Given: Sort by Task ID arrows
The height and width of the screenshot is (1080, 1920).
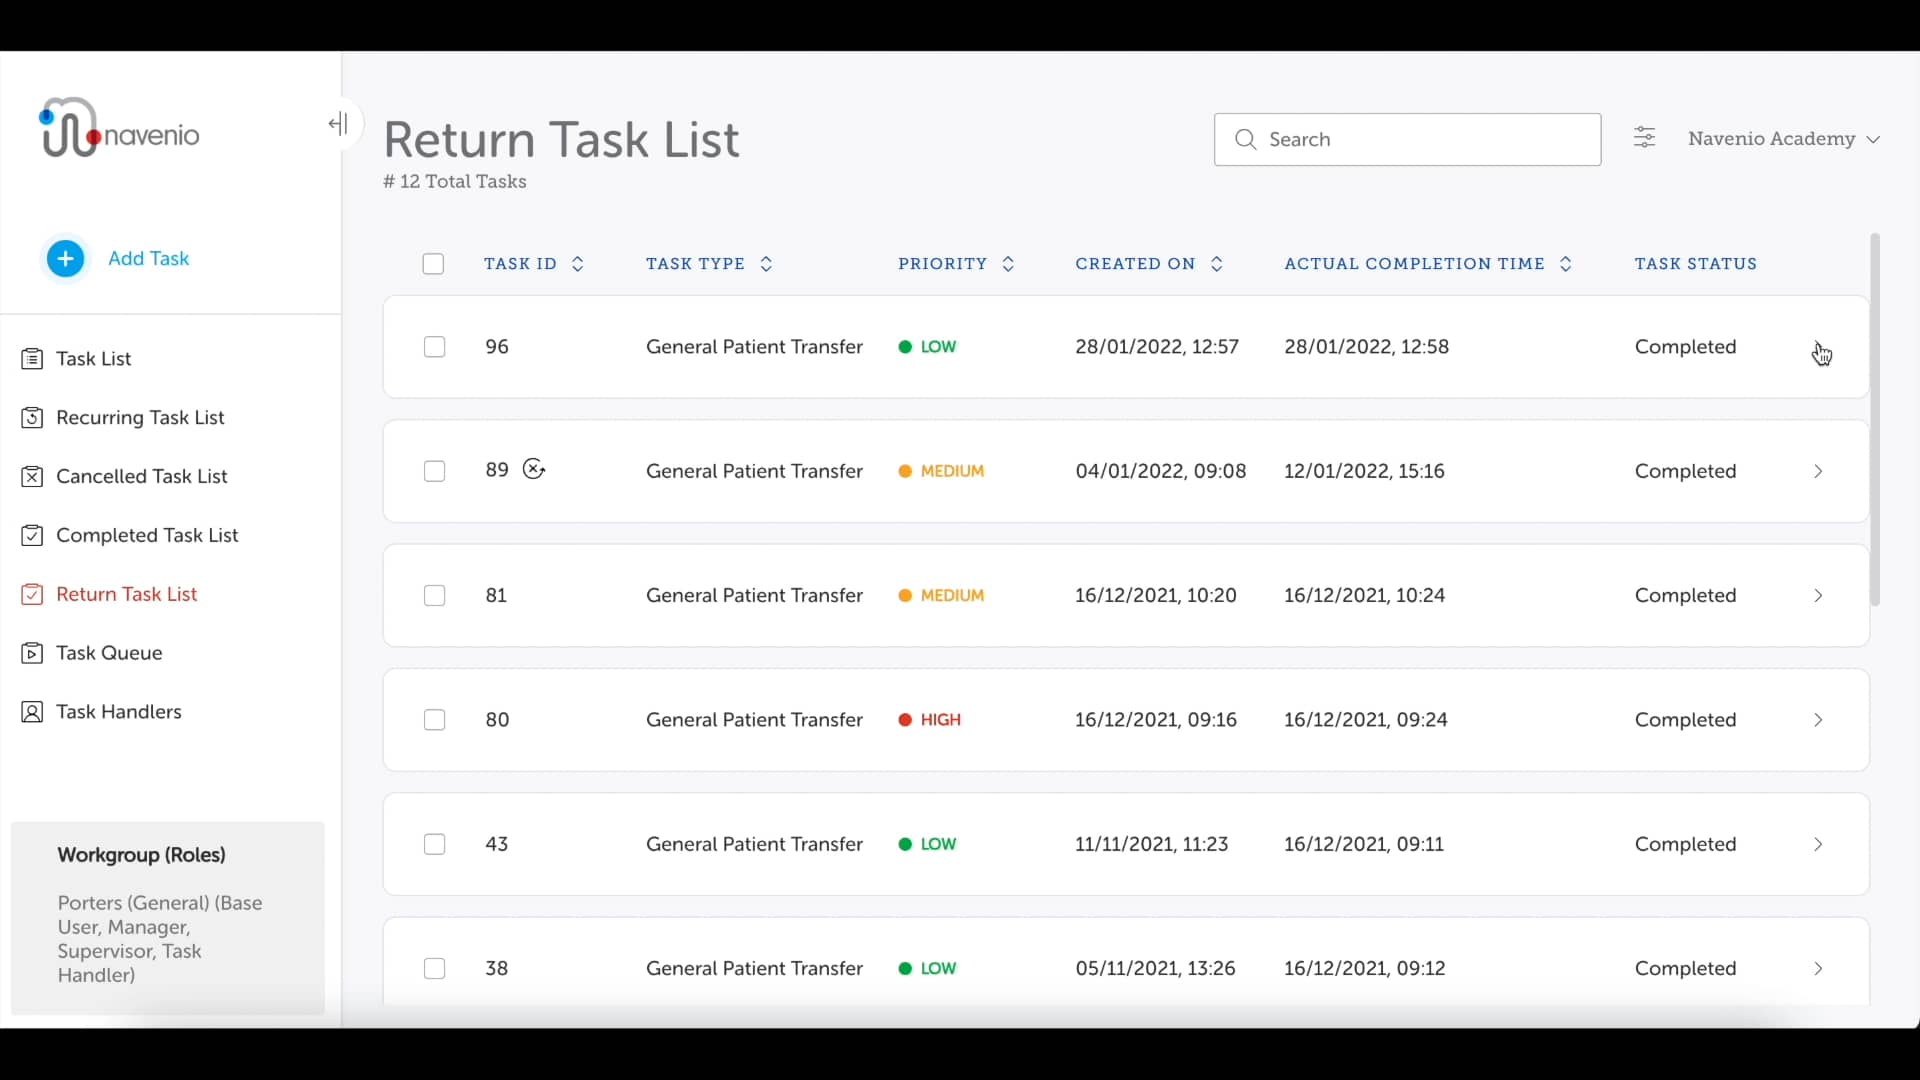Looking at the screenshot, I should point(578,265).
